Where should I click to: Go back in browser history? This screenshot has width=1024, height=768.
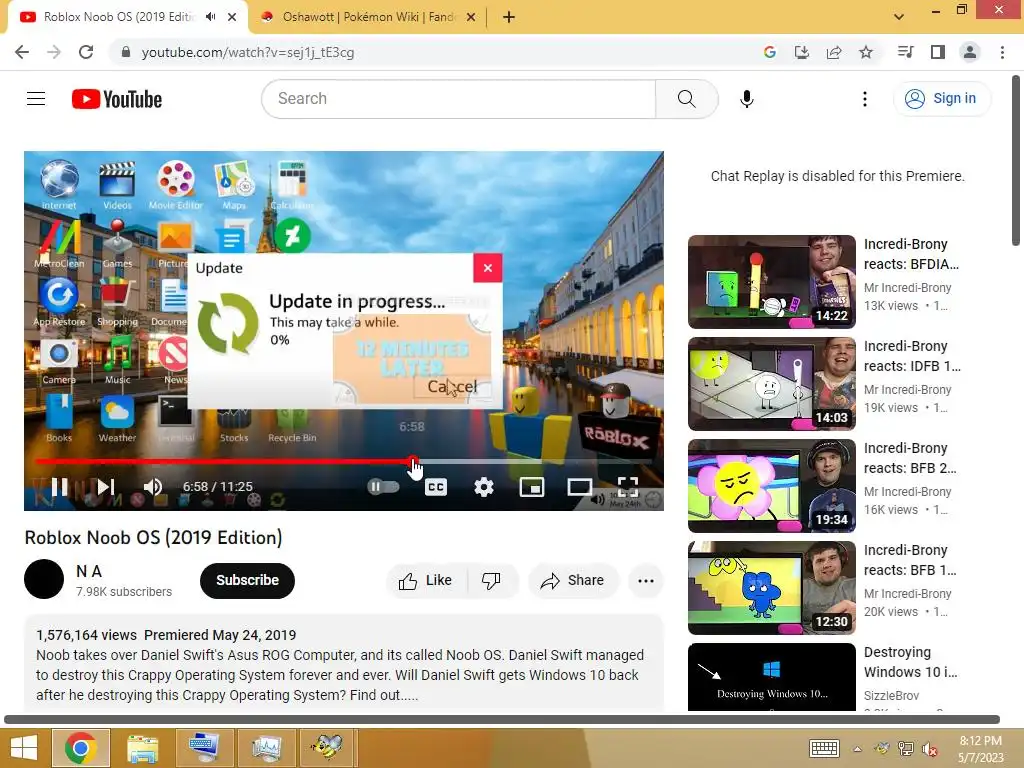click(22, 52)
